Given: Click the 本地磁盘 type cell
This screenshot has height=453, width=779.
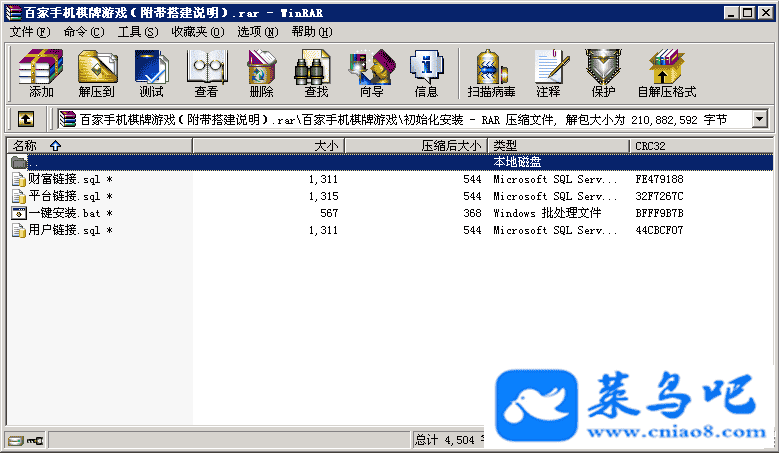Looking at the screenshot, I should (x=517, y=162).
